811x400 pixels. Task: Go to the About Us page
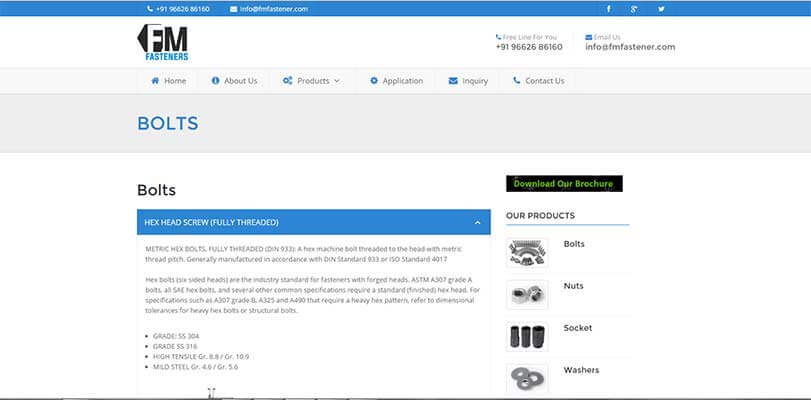pyautogui.click(x=234, y=81)
